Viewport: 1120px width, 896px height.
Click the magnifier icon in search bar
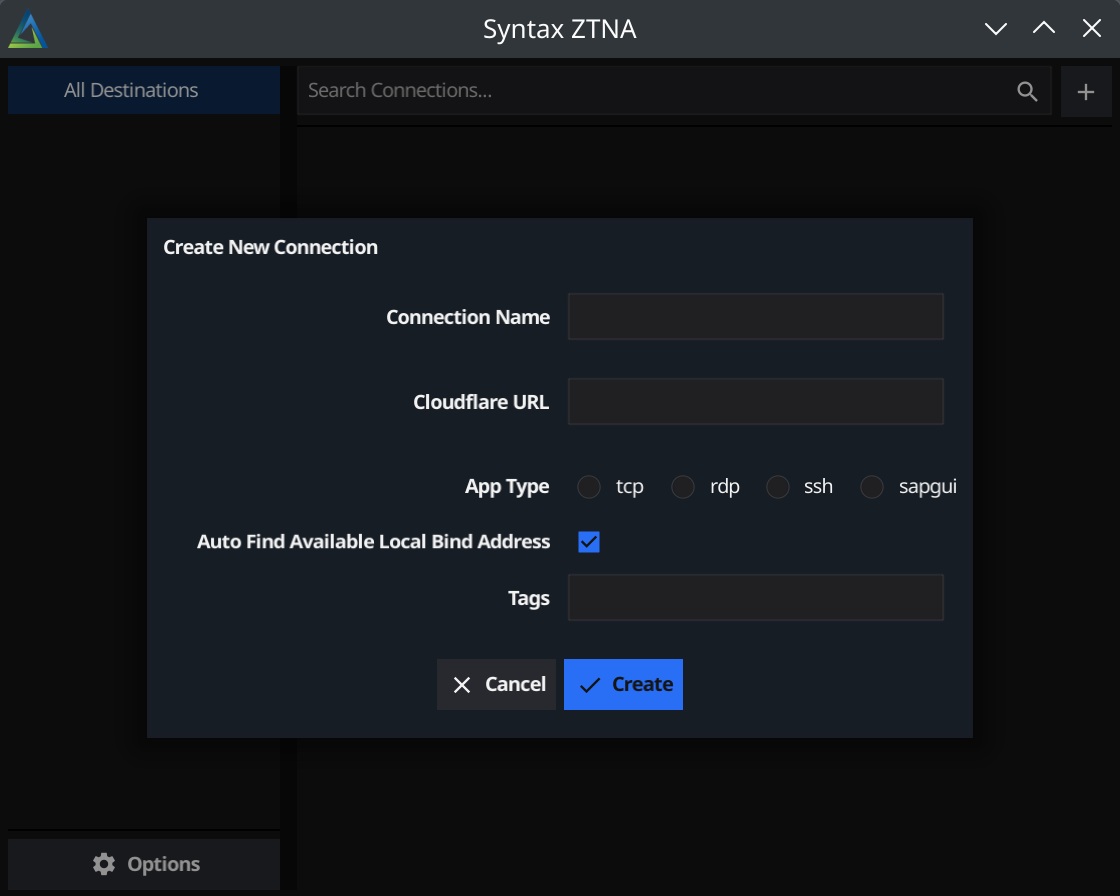tap(1027, 91)
